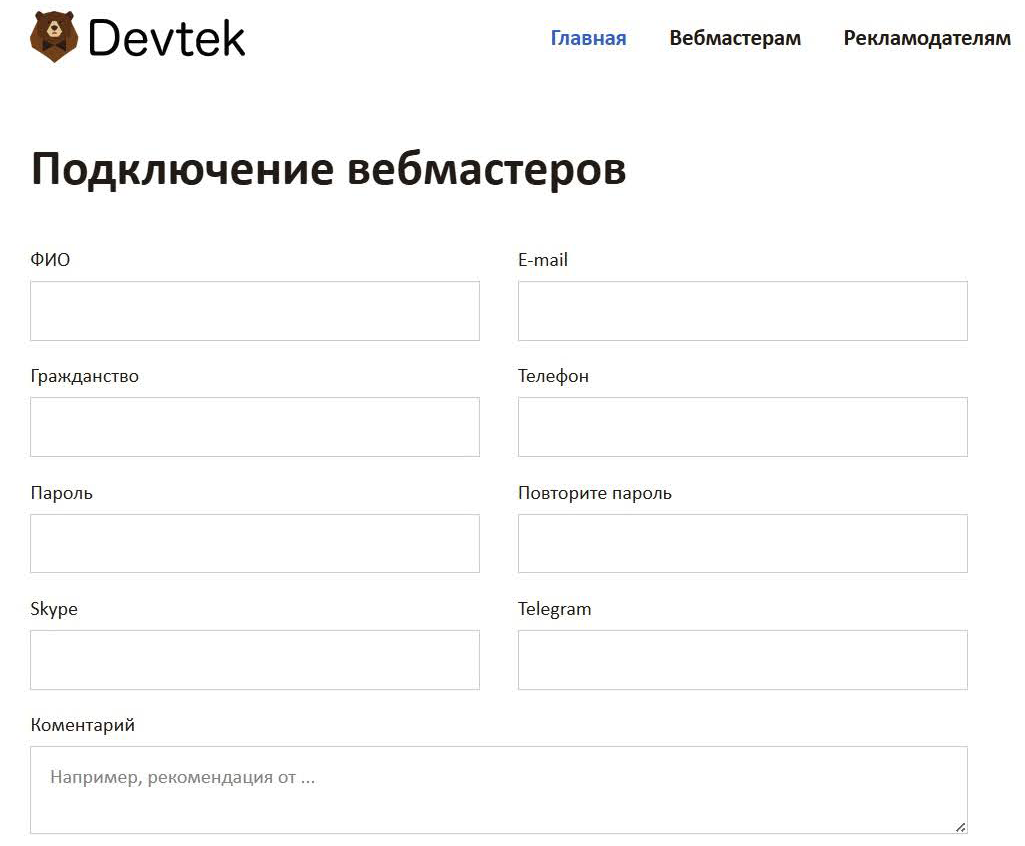Click the Telegram field label
The width and height of the screenshot is (1025, 846).
[554, 608]
